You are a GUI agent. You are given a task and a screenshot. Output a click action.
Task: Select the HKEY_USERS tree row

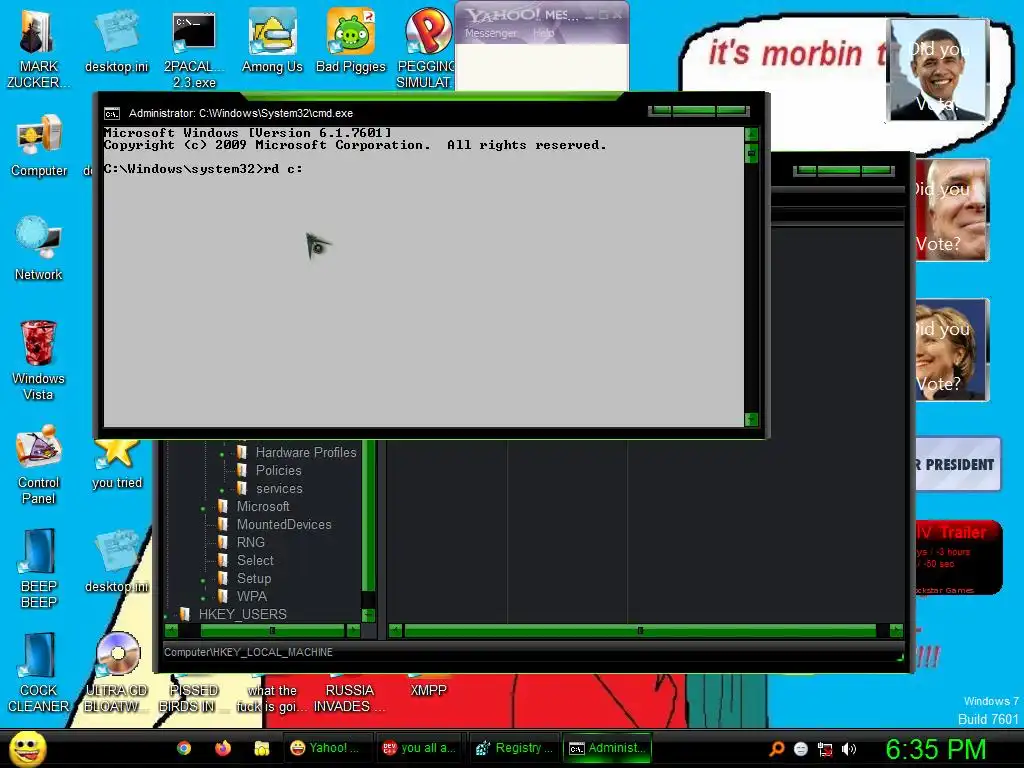click(242, 615)
